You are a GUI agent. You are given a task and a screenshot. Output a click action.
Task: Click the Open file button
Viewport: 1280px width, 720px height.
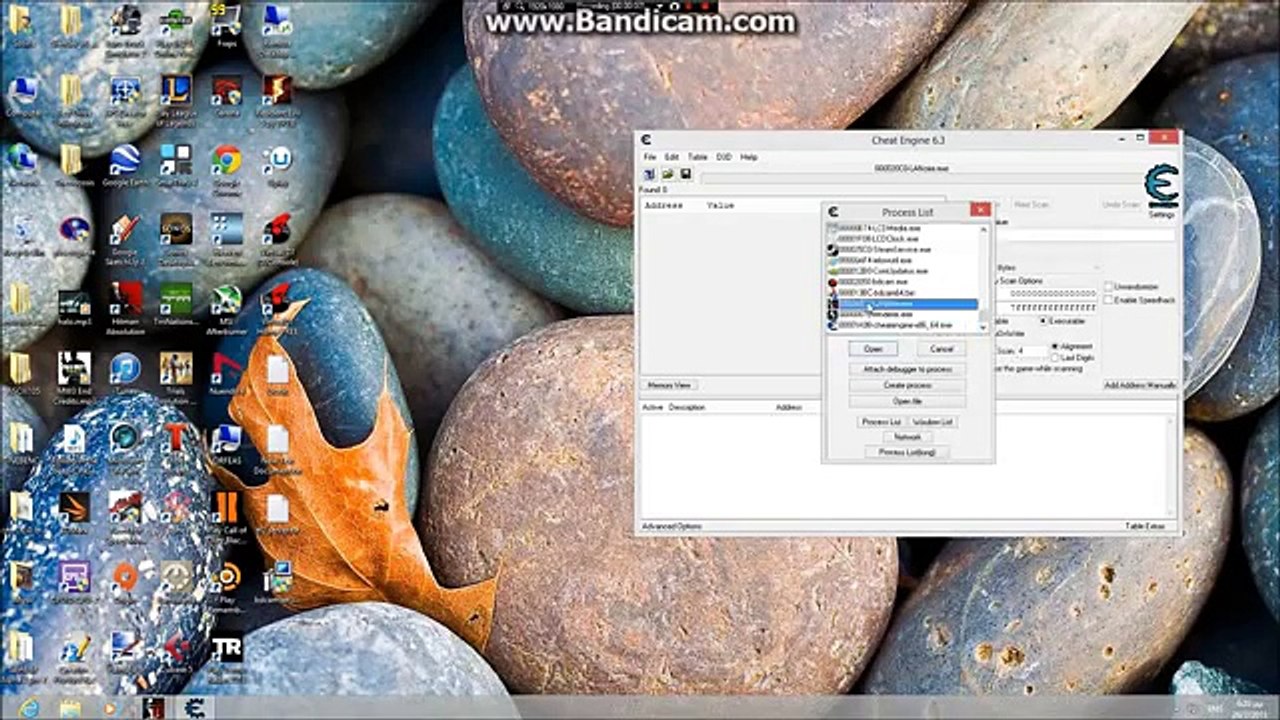coord(908,401)
